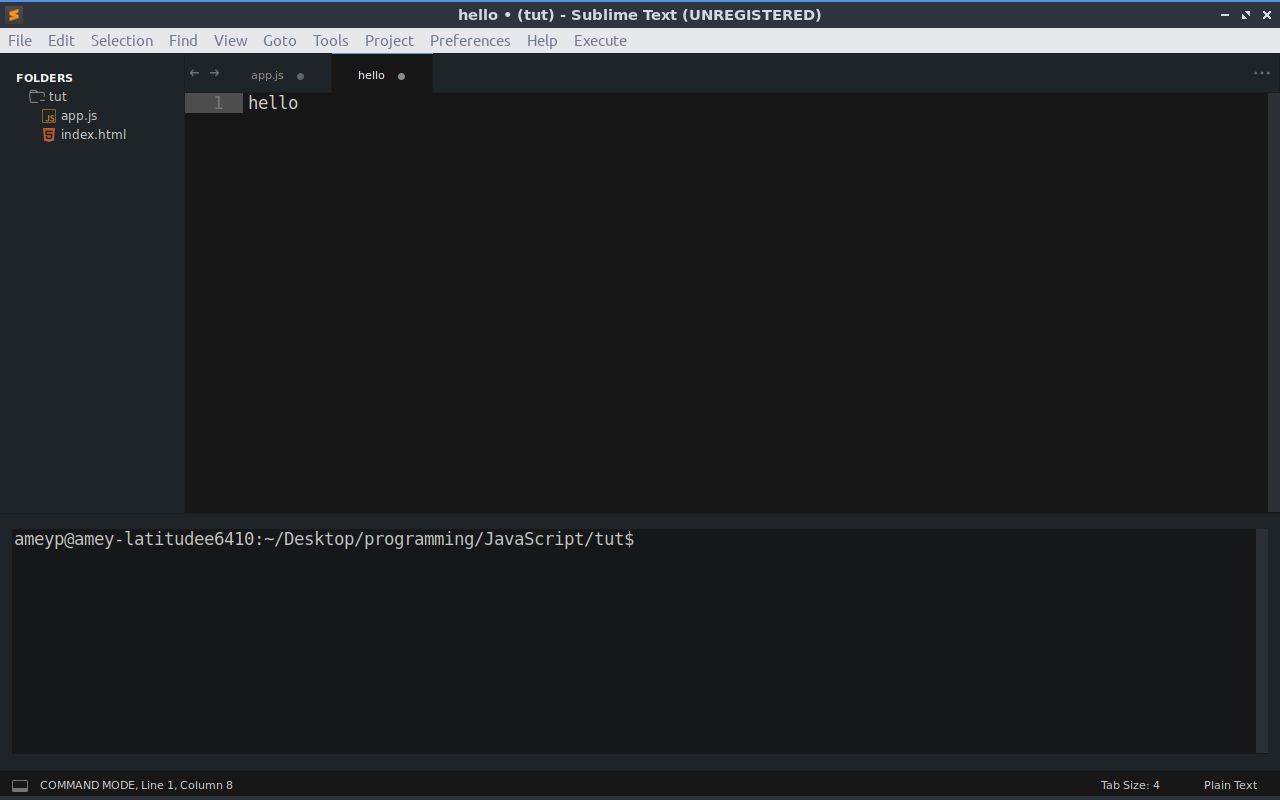
Task: Open index.html from the sidebar
Action: pyautogui.click(x=93, y=135)
